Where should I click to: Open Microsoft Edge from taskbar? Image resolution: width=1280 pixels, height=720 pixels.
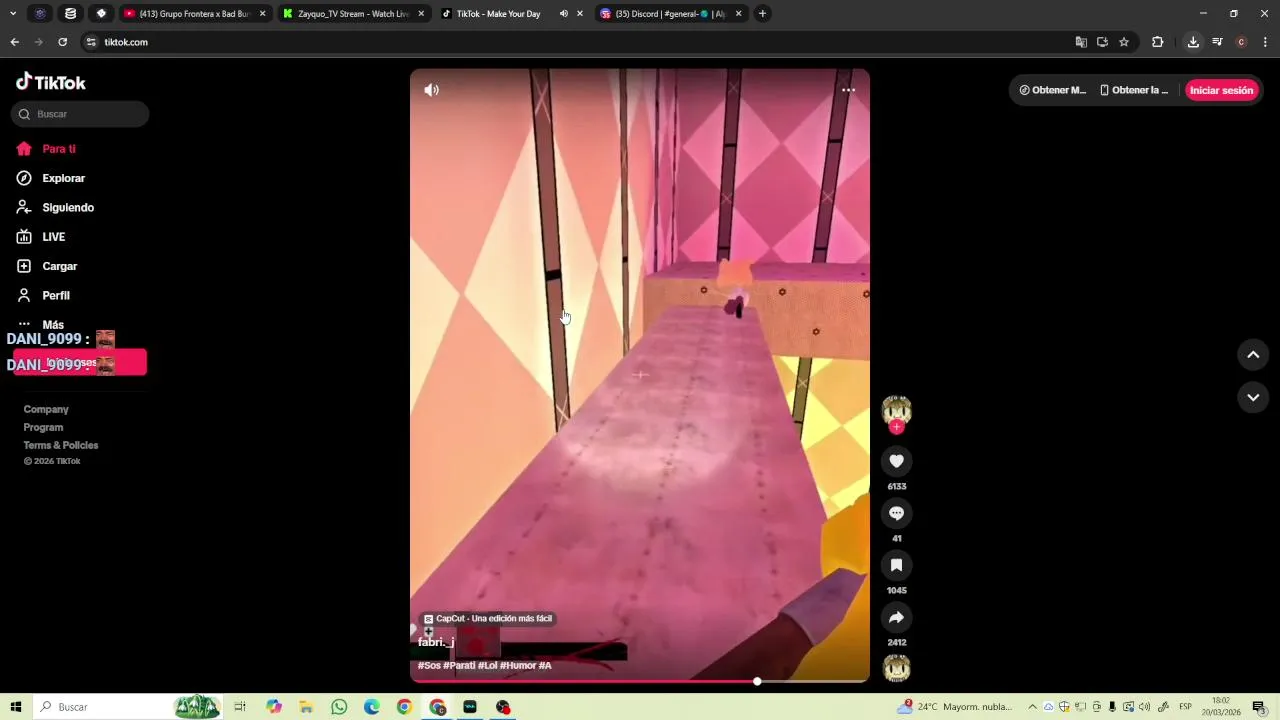(x=372, y=707)
